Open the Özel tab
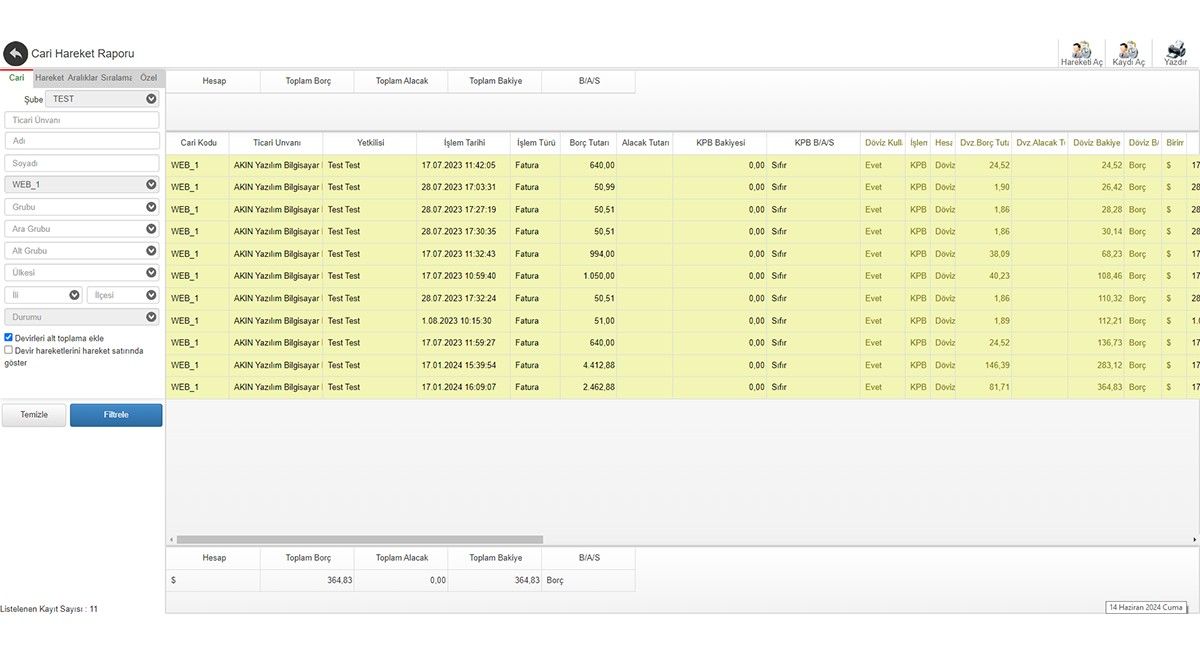Image resolution: width=1200 pixels, height=653 pixels. pyautogui.click(x=148, y=78)
